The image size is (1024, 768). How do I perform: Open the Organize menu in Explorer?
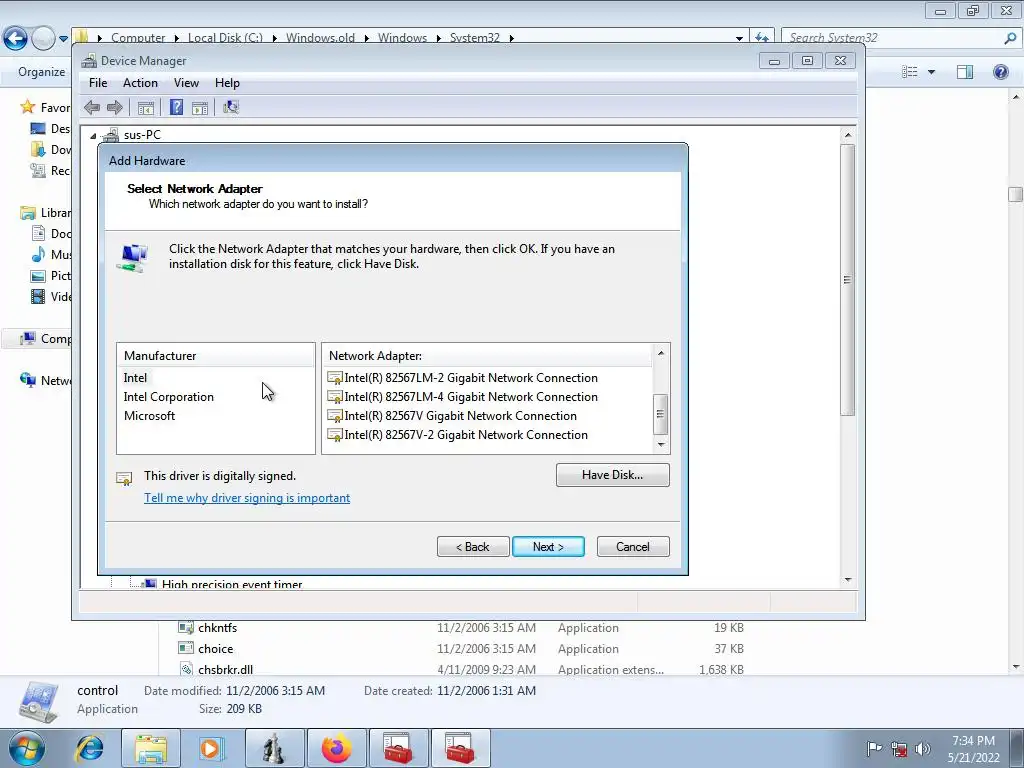coord(42,72)
